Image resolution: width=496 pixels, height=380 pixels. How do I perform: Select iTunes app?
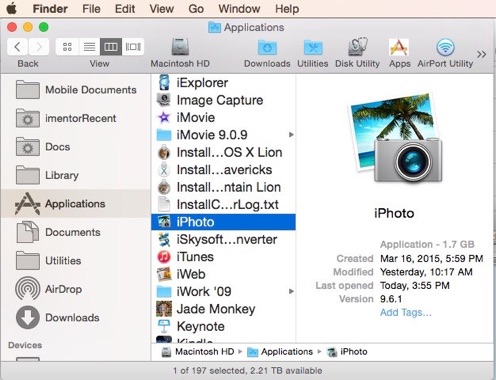[x=223, y=257]
